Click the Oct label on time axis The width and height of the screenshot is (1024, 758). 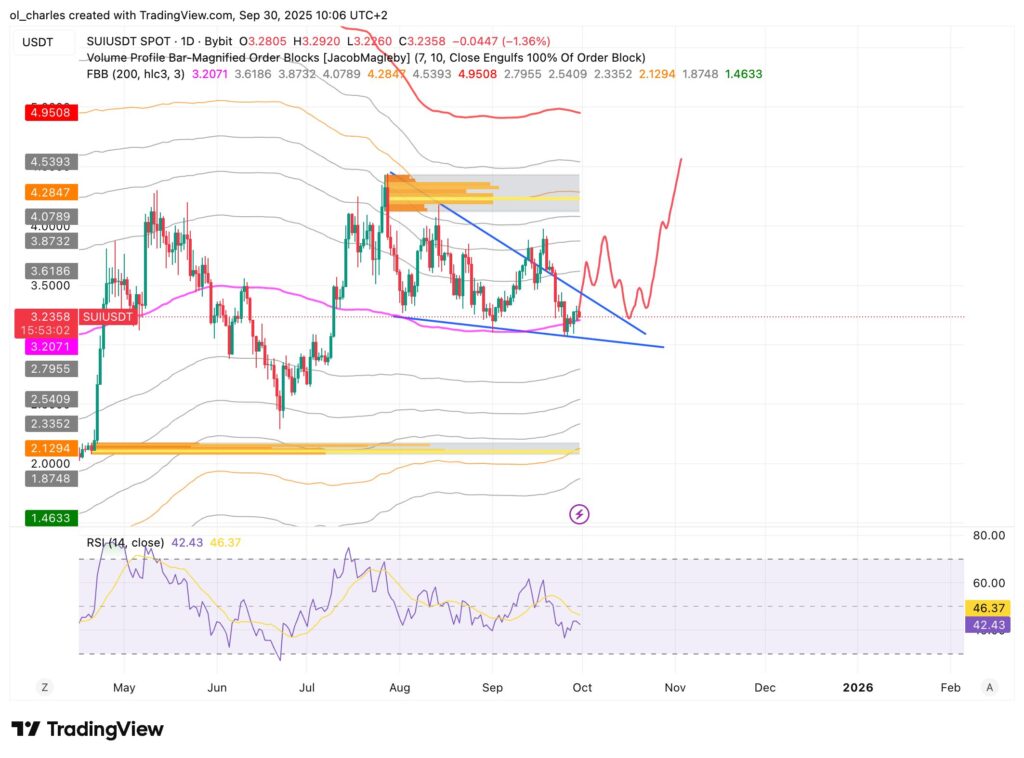coord(582,687)
